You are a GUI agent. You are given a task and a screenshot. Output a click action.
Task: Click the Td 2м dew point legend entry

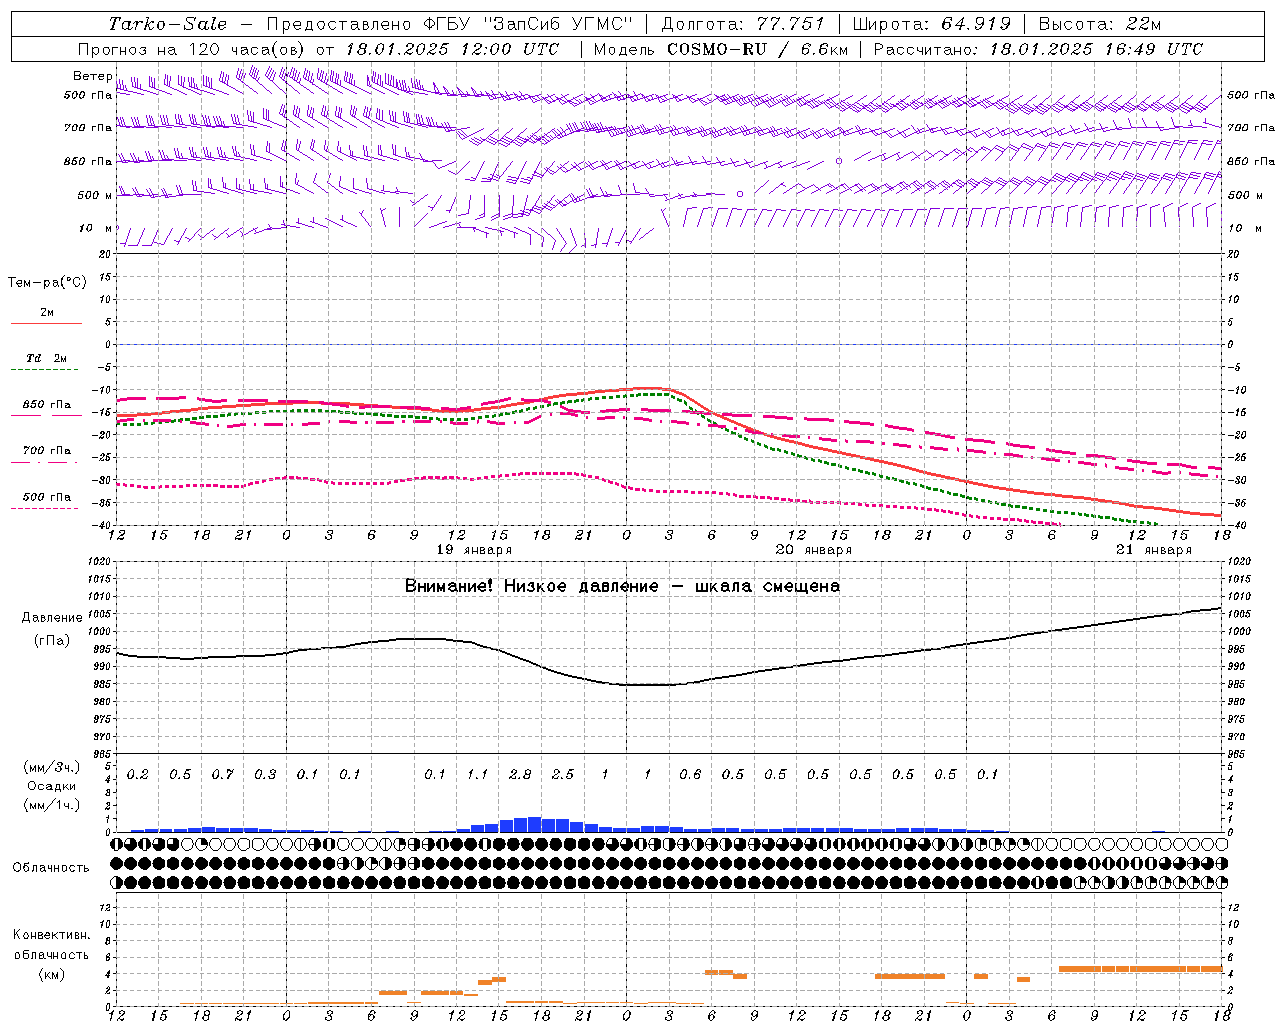(46, 358)
